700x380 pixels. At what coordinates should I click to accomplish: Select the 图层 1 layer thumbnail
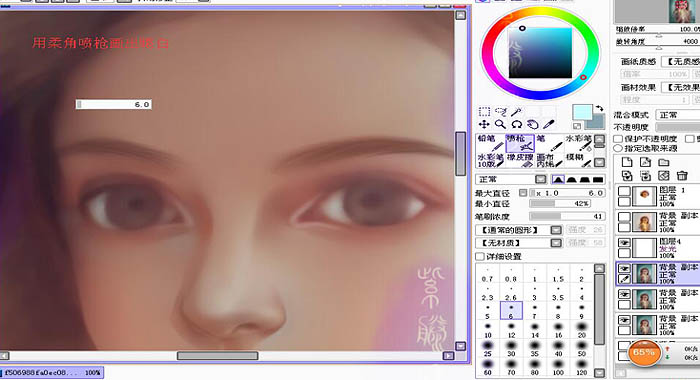[644, 196]
